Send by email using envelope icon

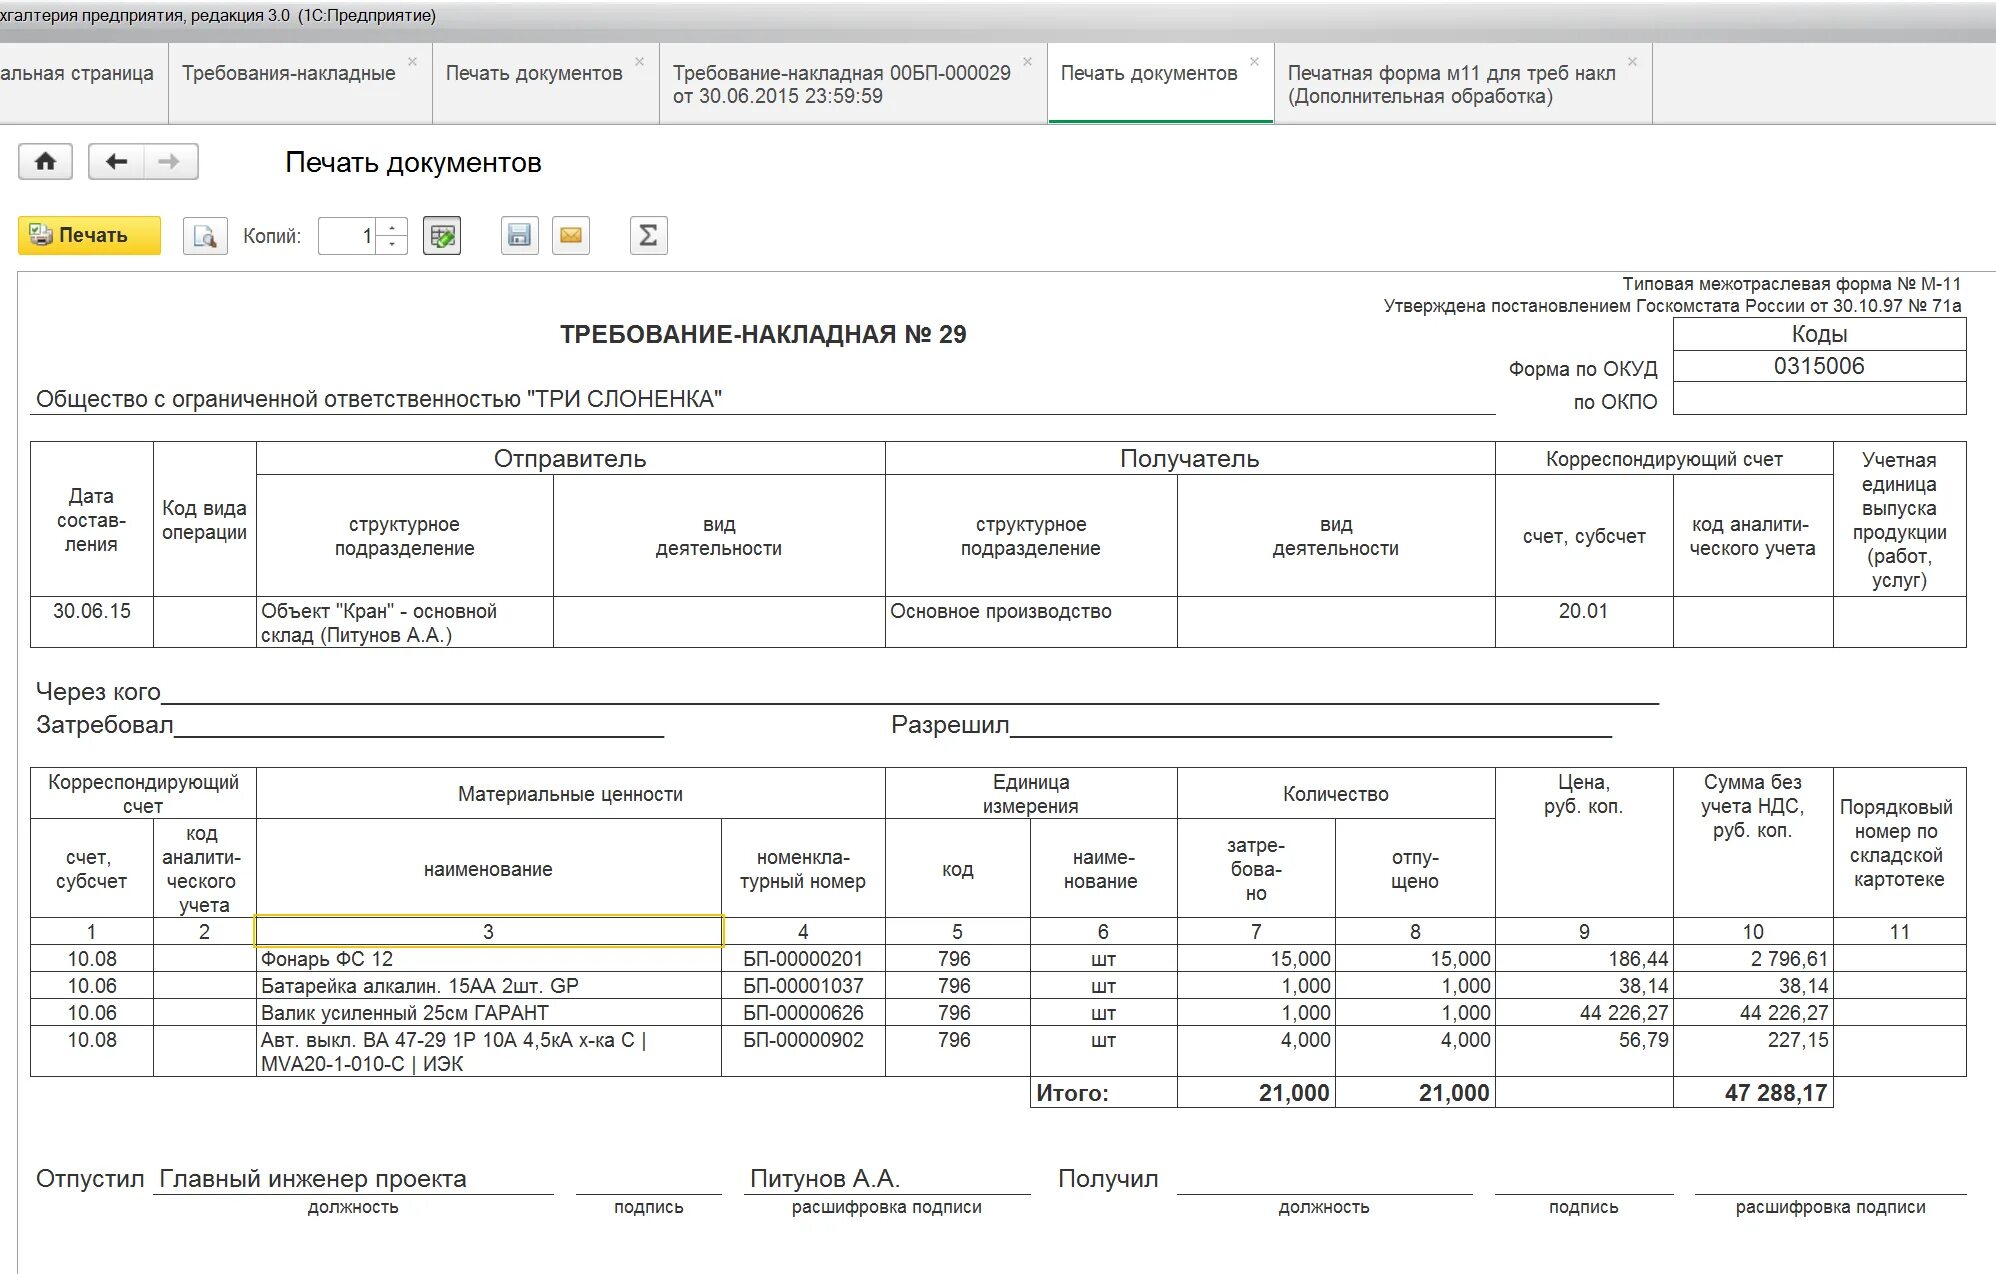[571, 236]
